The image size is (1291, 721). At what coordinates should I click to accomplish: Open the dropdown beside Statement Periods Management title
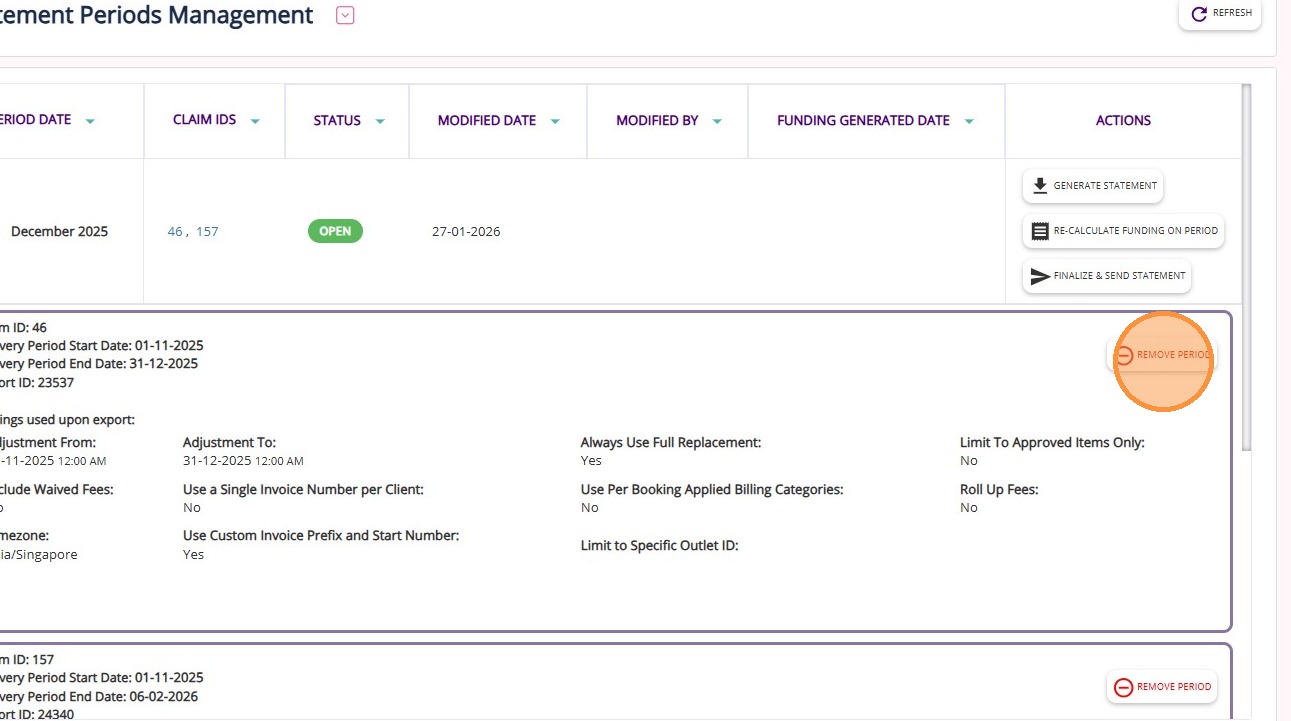(x=345, y=15)
